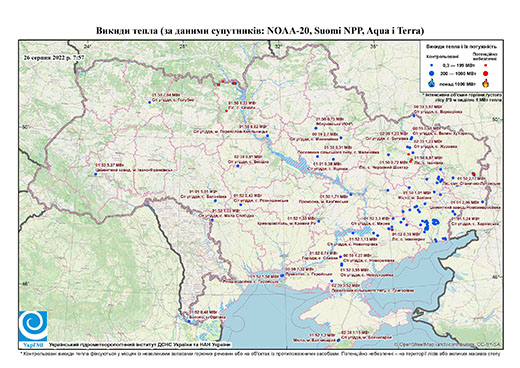The height and width of the screenshot is (368, 520).
Task: Click the blue flame icon in legend
Action: coord(432,83)
